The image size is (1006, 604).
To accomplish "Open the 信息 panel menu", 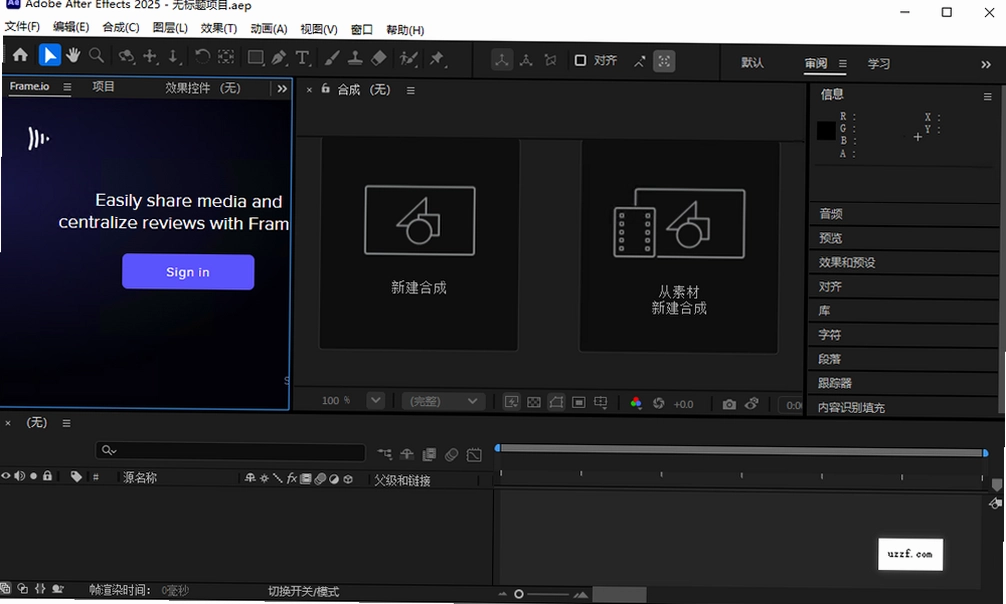I will (987, 96).
